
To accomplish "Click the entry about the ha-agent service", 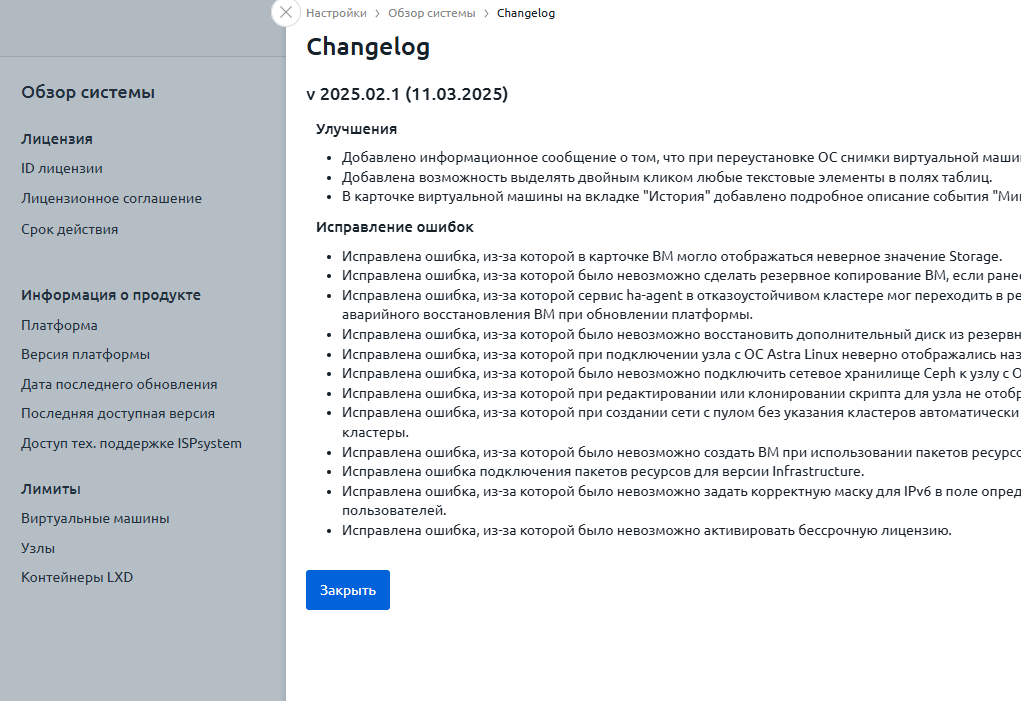I will [x=681, y=305].
